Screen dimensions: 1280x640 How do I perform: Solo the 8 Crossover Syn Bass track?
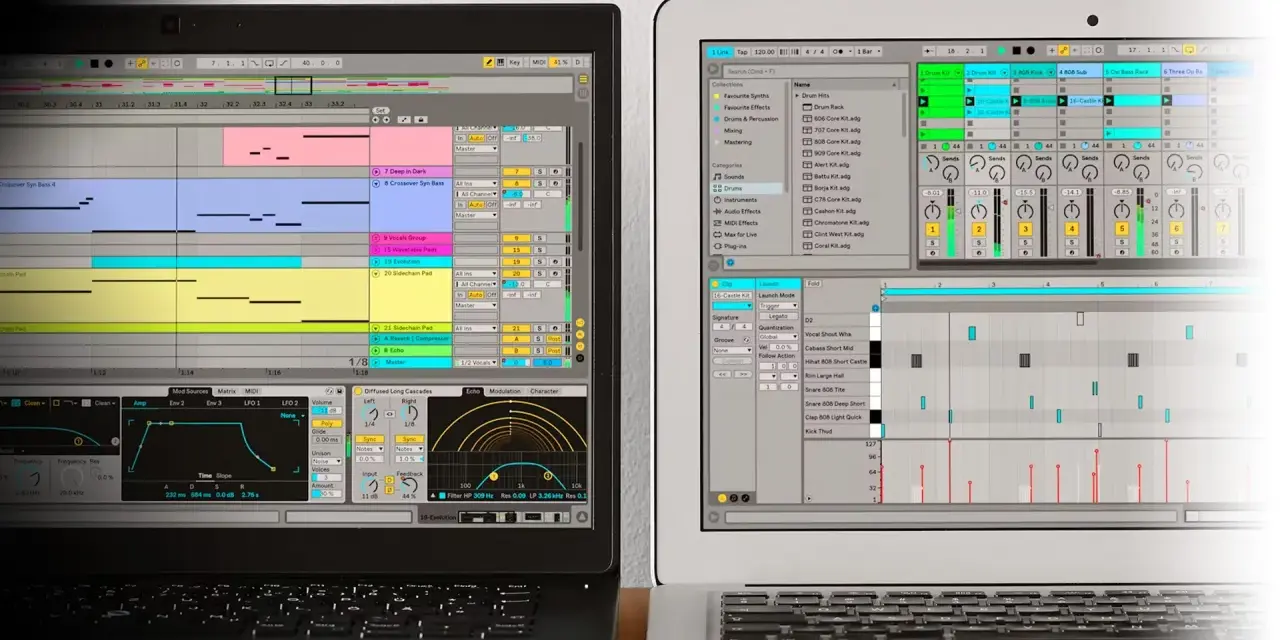tap(539, 183)
